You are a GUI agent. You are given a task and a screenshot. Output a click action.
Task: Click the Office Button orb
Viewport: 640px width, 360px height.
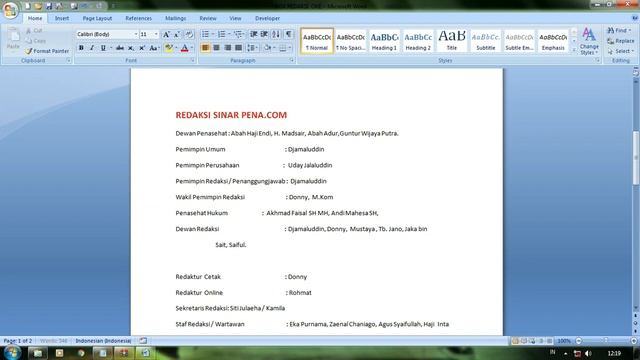point(11,10)
